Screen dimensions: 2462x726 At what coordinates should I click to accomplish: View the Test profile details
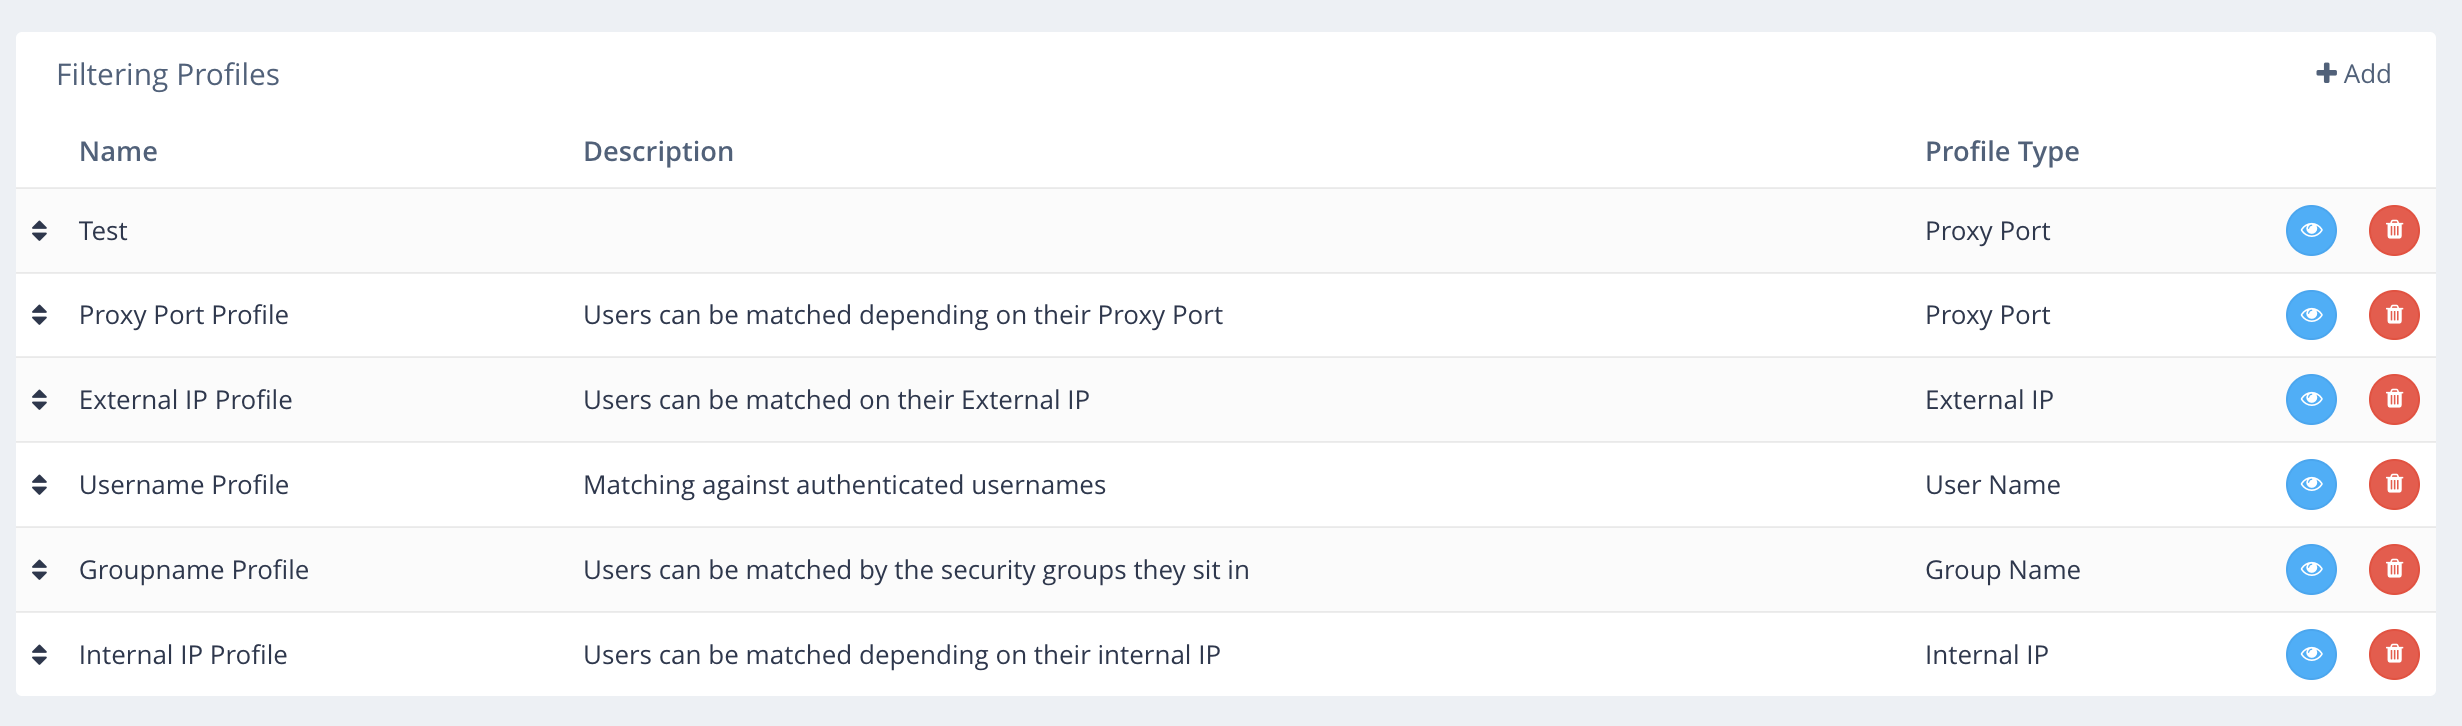(2311, 231)
